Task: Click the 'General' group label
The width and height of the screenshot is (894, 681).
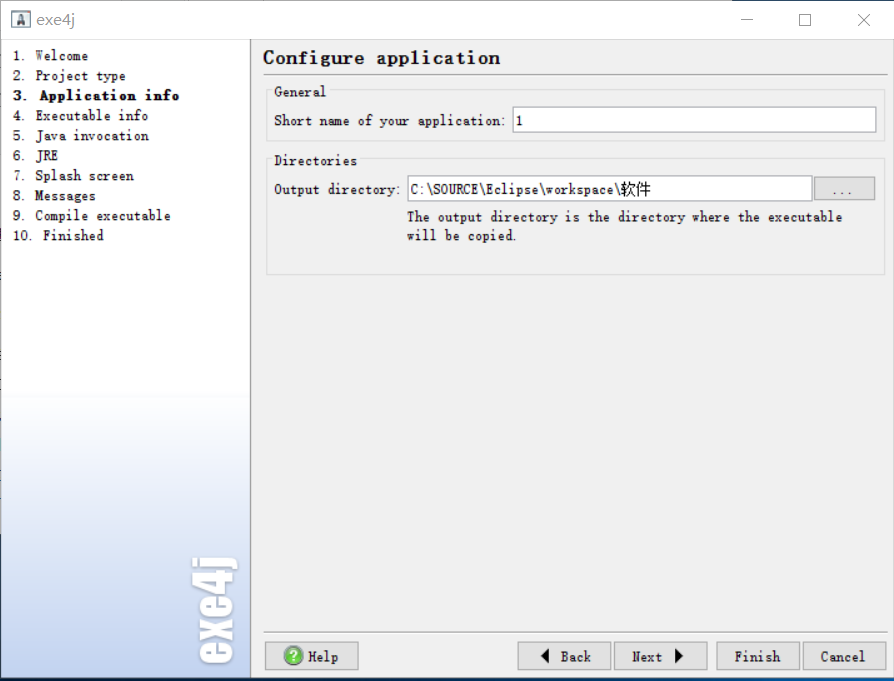Action: click(300, 92)
